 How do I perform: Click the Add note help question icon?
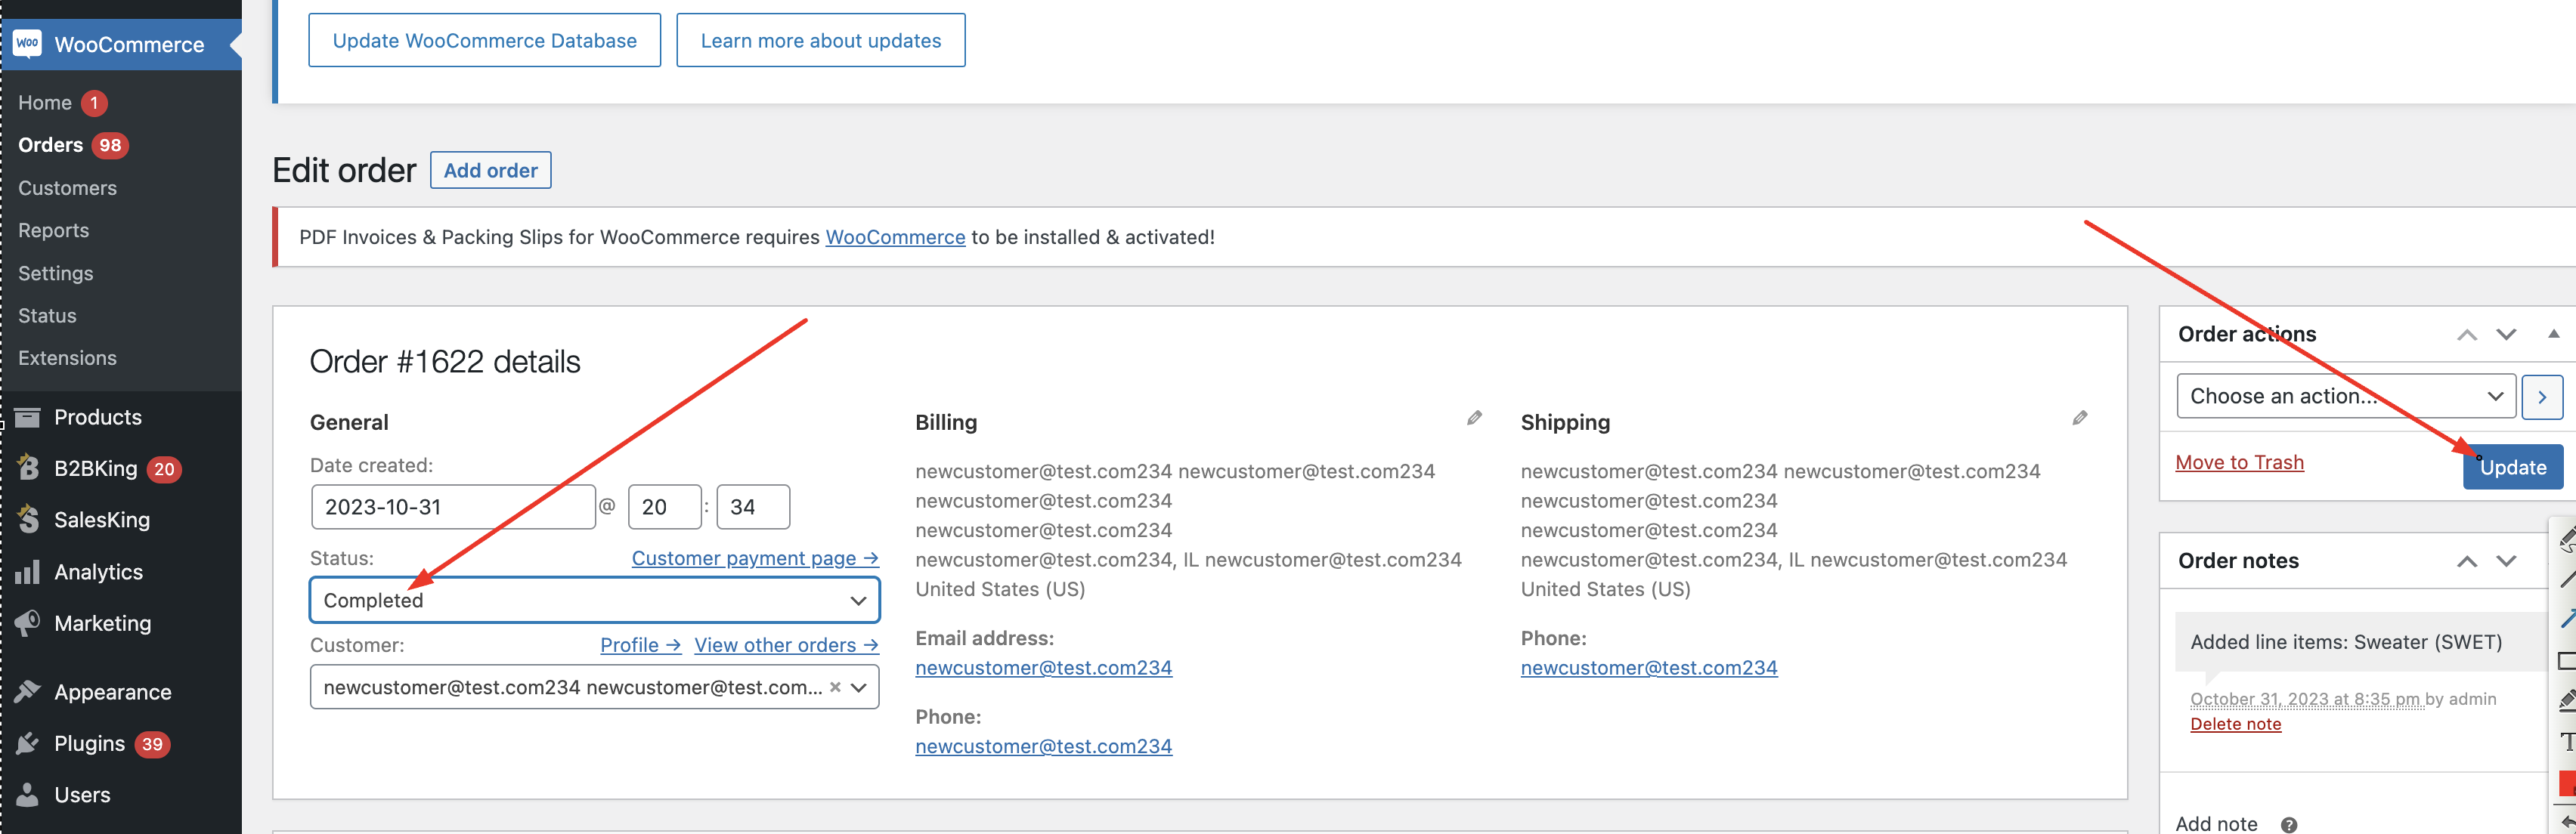pos(2288,824)
